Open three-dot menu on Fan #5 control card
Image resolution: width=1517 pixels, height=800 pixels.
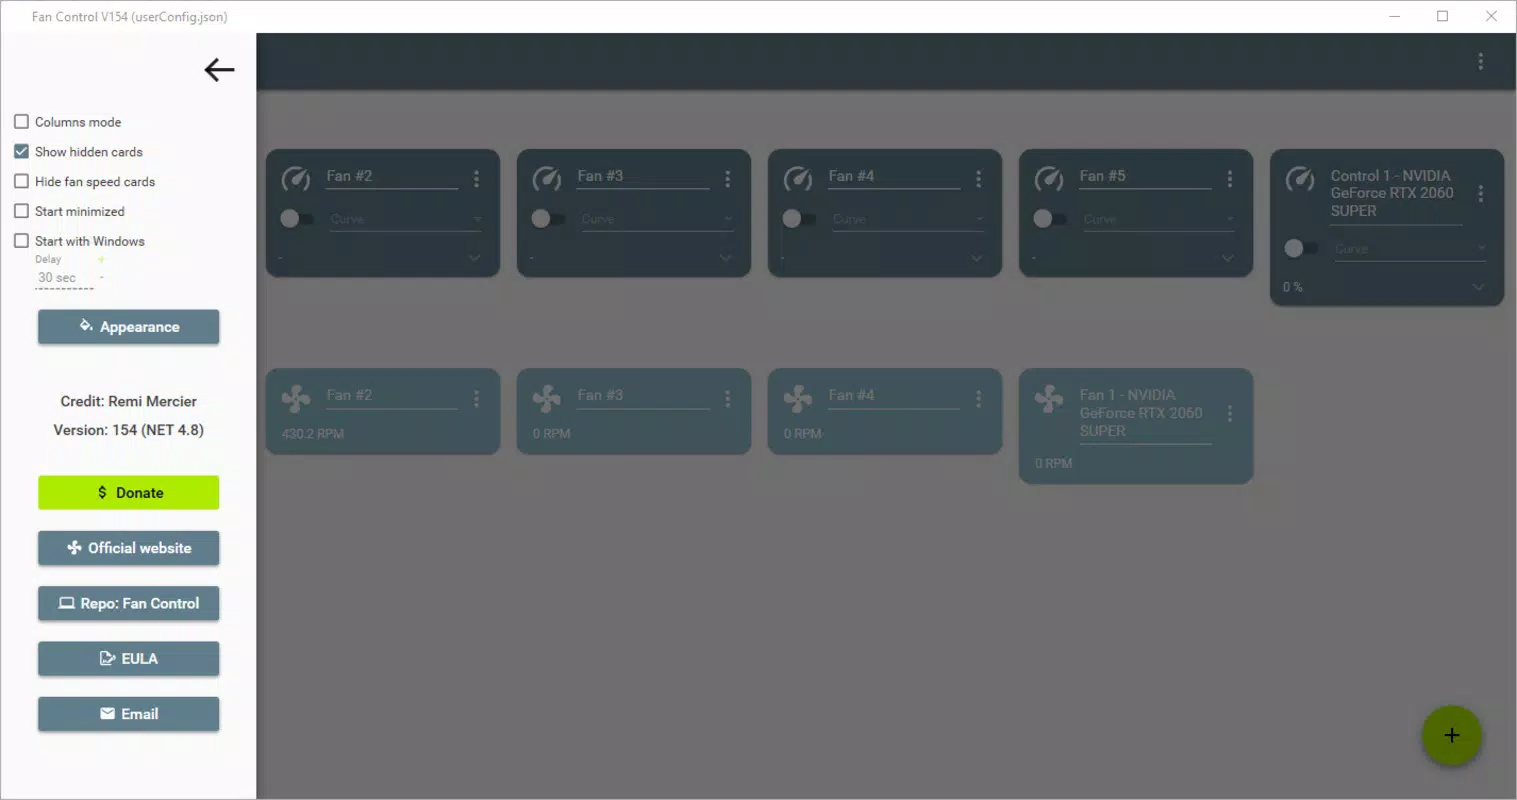[1229, 178]
